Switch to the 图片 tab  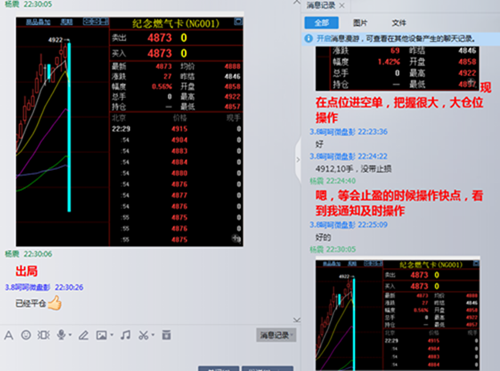tap(360, 23)
